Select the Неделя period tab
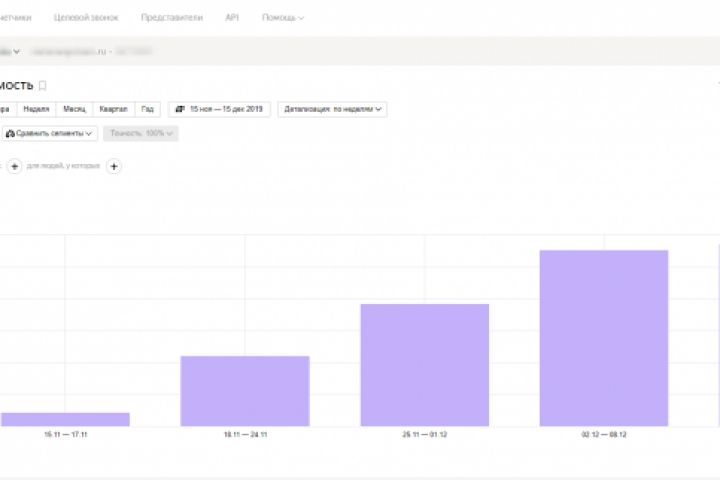This screenshot has height=480, width=720. [36, 109]
